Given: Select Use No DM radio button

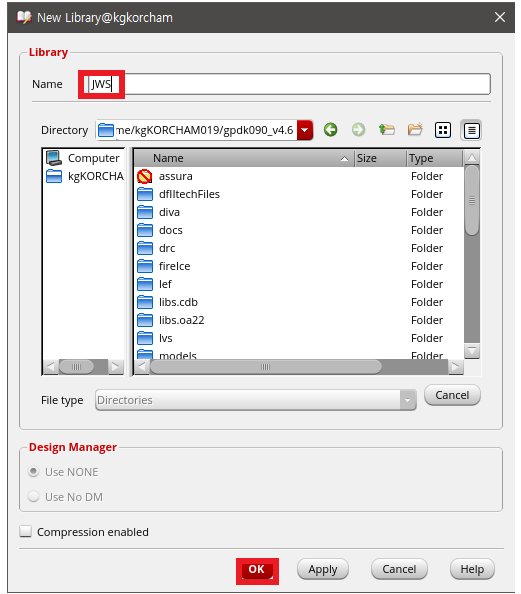Looking at the screenshot, I should point(34,497).
